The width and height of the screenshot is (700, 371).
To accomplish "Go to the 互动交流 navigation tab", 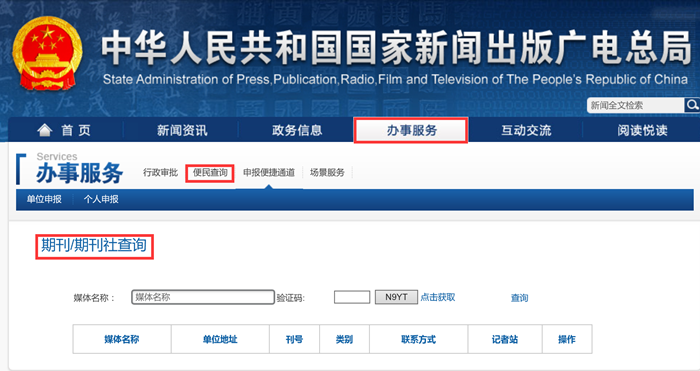I will [x=526, y=130].
